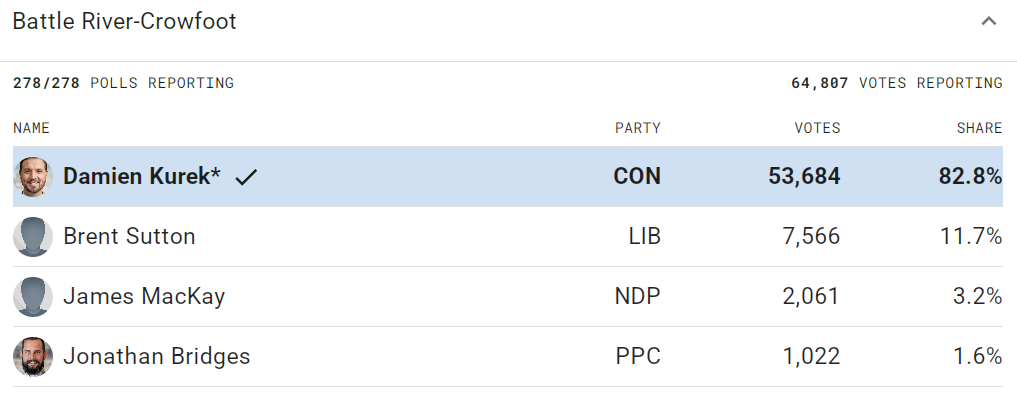Click the winner checkmark beside Damien Kurek
This screenshot has width=1017, height=395.
[246, 177]
